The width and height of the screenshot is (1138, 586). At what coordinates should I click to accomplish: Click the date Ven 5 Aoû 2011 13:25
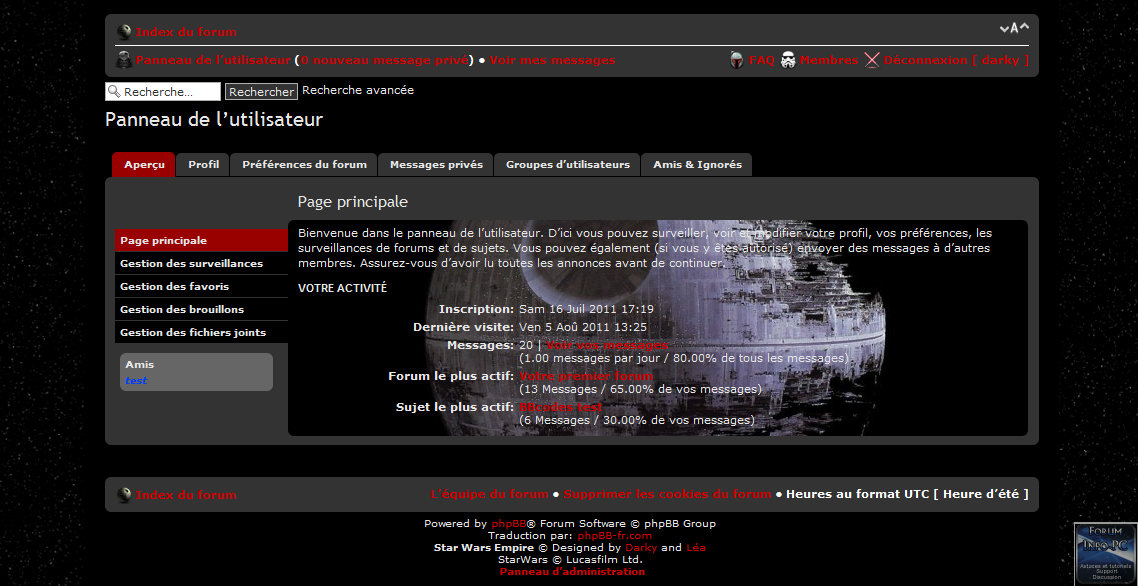pos(583,327)
